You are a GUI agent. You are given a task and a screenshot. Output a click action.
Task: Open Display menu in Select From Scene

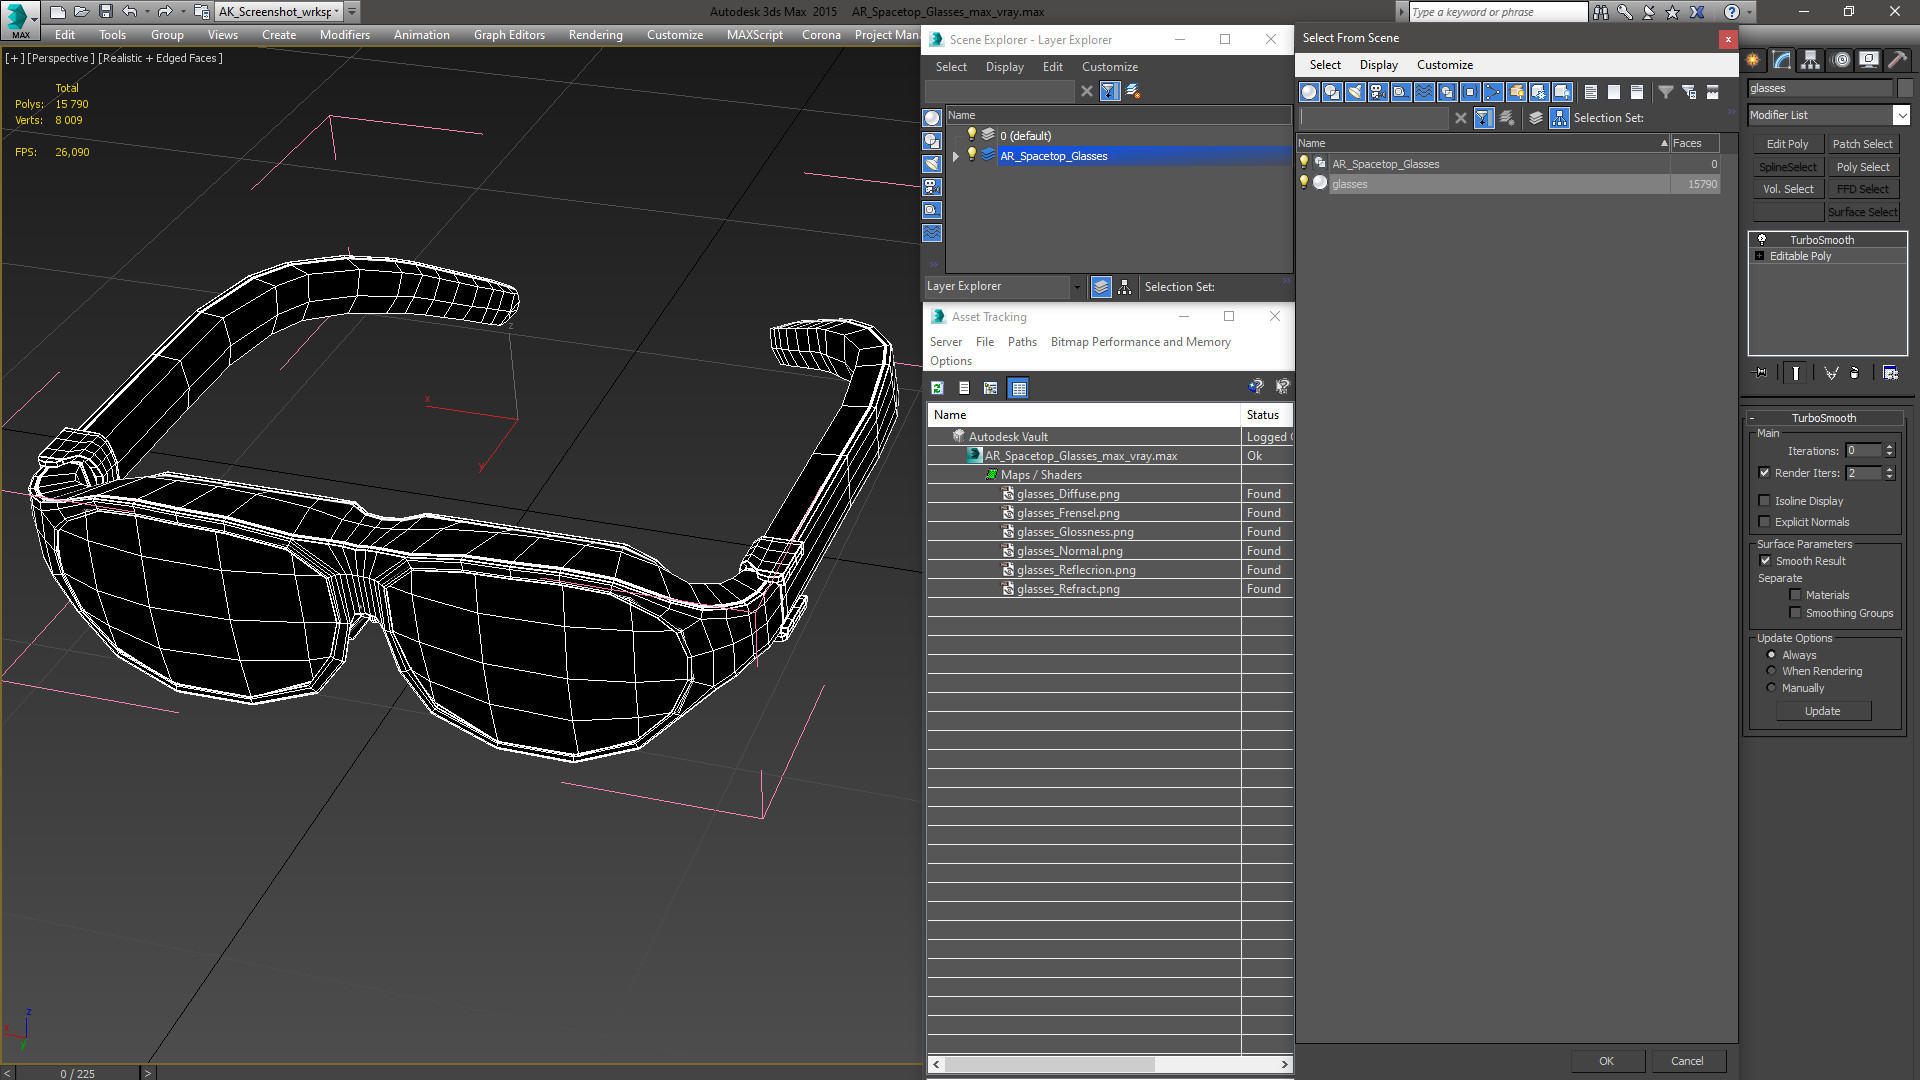click(x=1378, y=65)
